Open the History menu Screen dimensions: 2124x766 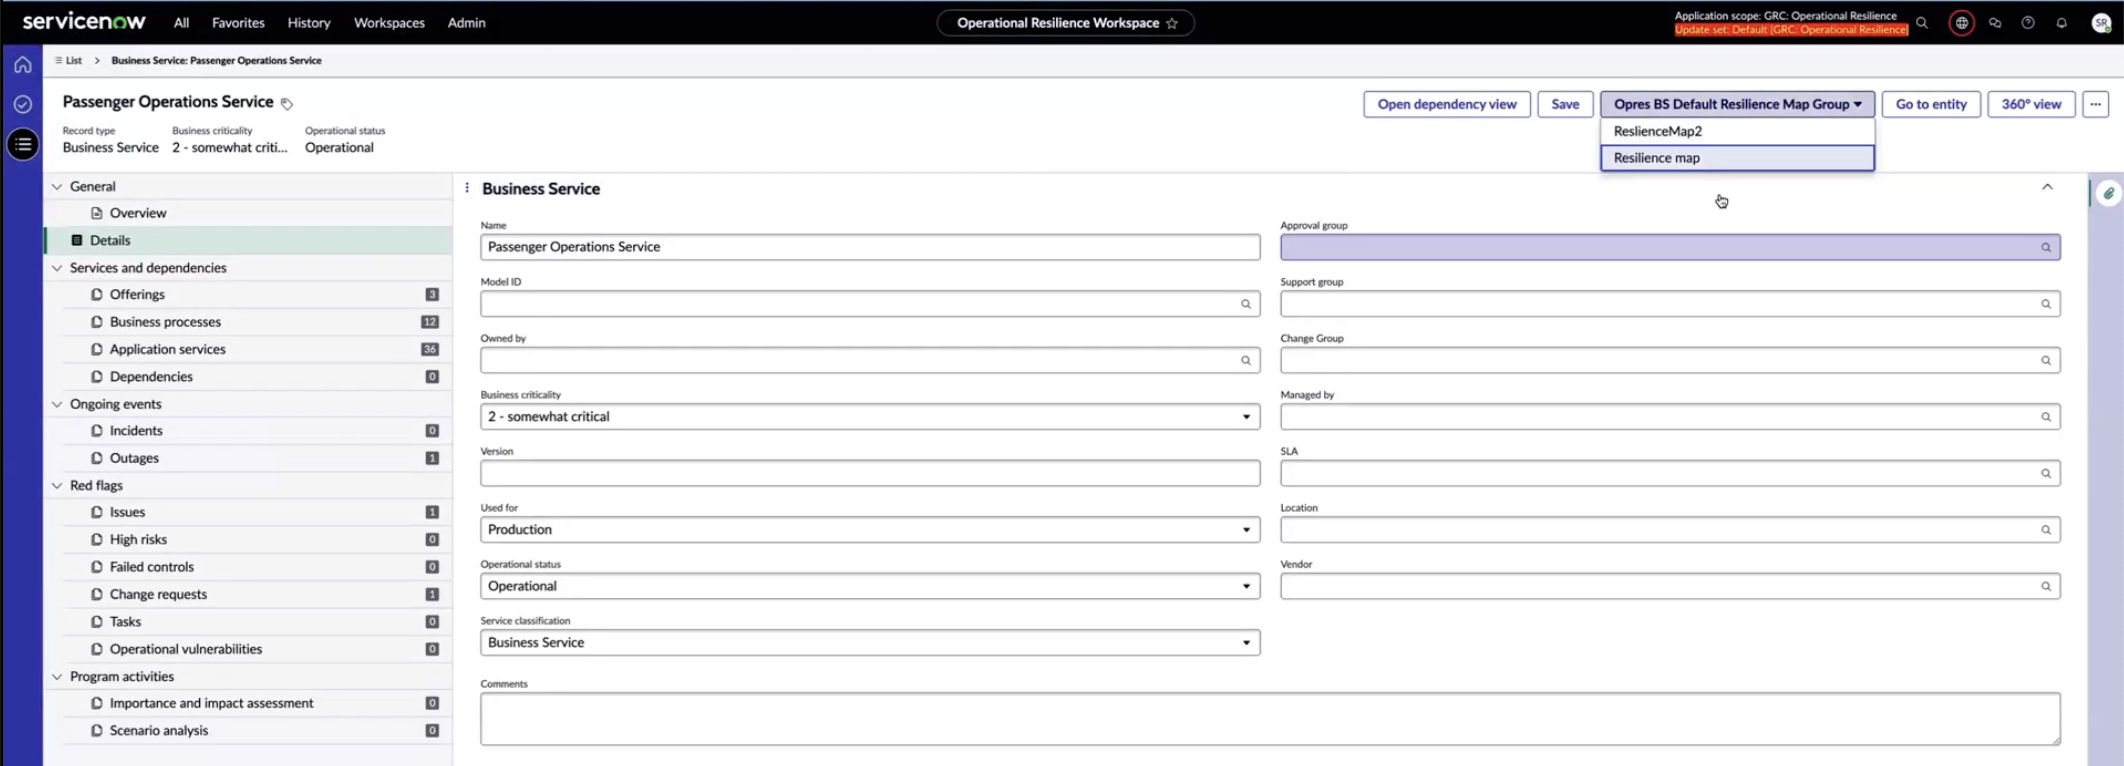point(309,23)
